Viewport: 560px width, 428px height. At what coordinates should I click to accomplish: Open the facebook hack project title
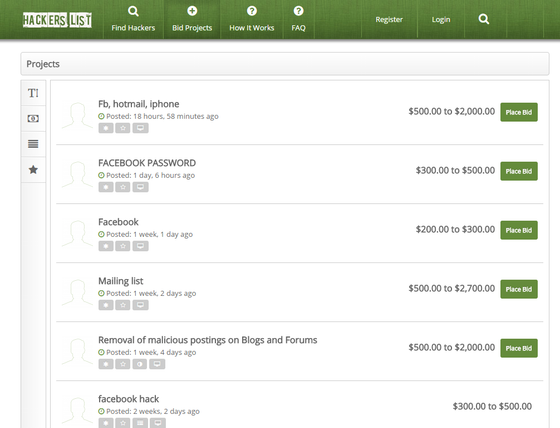pos(129,399)
